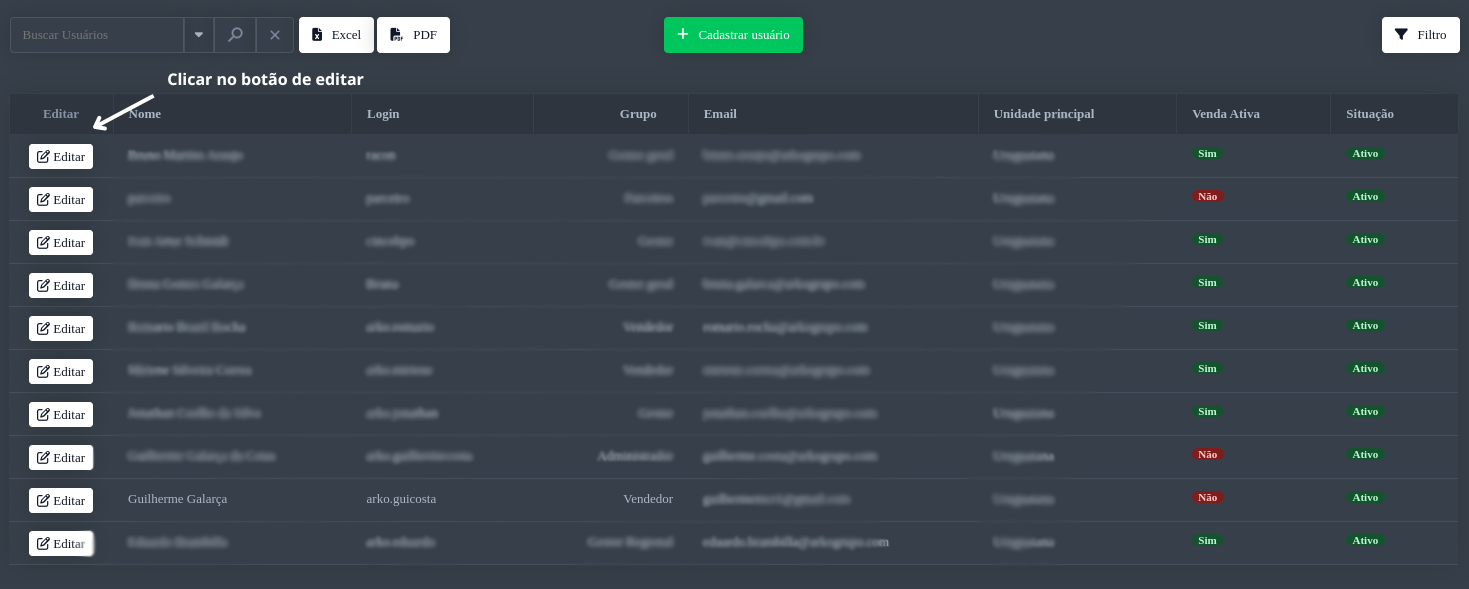Viewport: 1469px width, 589px height.
Task: Click the Cadastrar usuário button
Action: coord(733,35)
